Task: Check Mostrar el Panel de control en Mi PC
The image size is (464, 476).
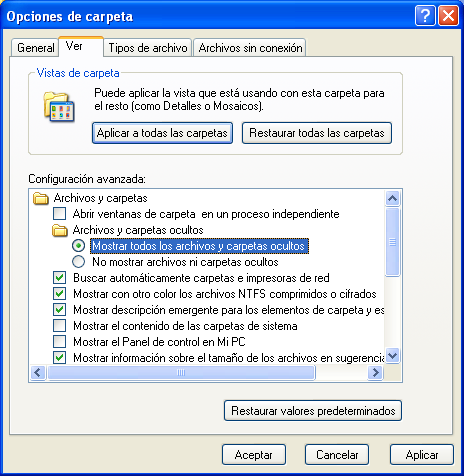Action: coord(60,342)
